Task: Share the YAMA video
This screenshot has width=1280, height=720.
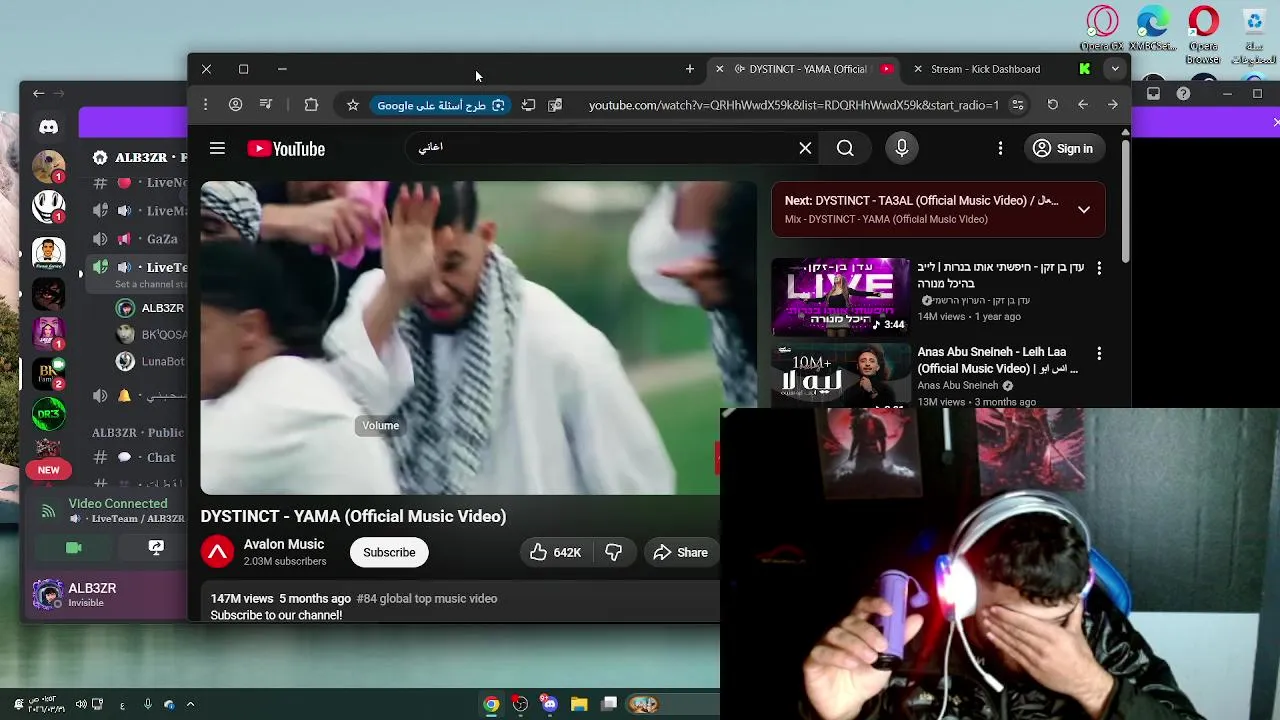Action: [x=680, y=552]
